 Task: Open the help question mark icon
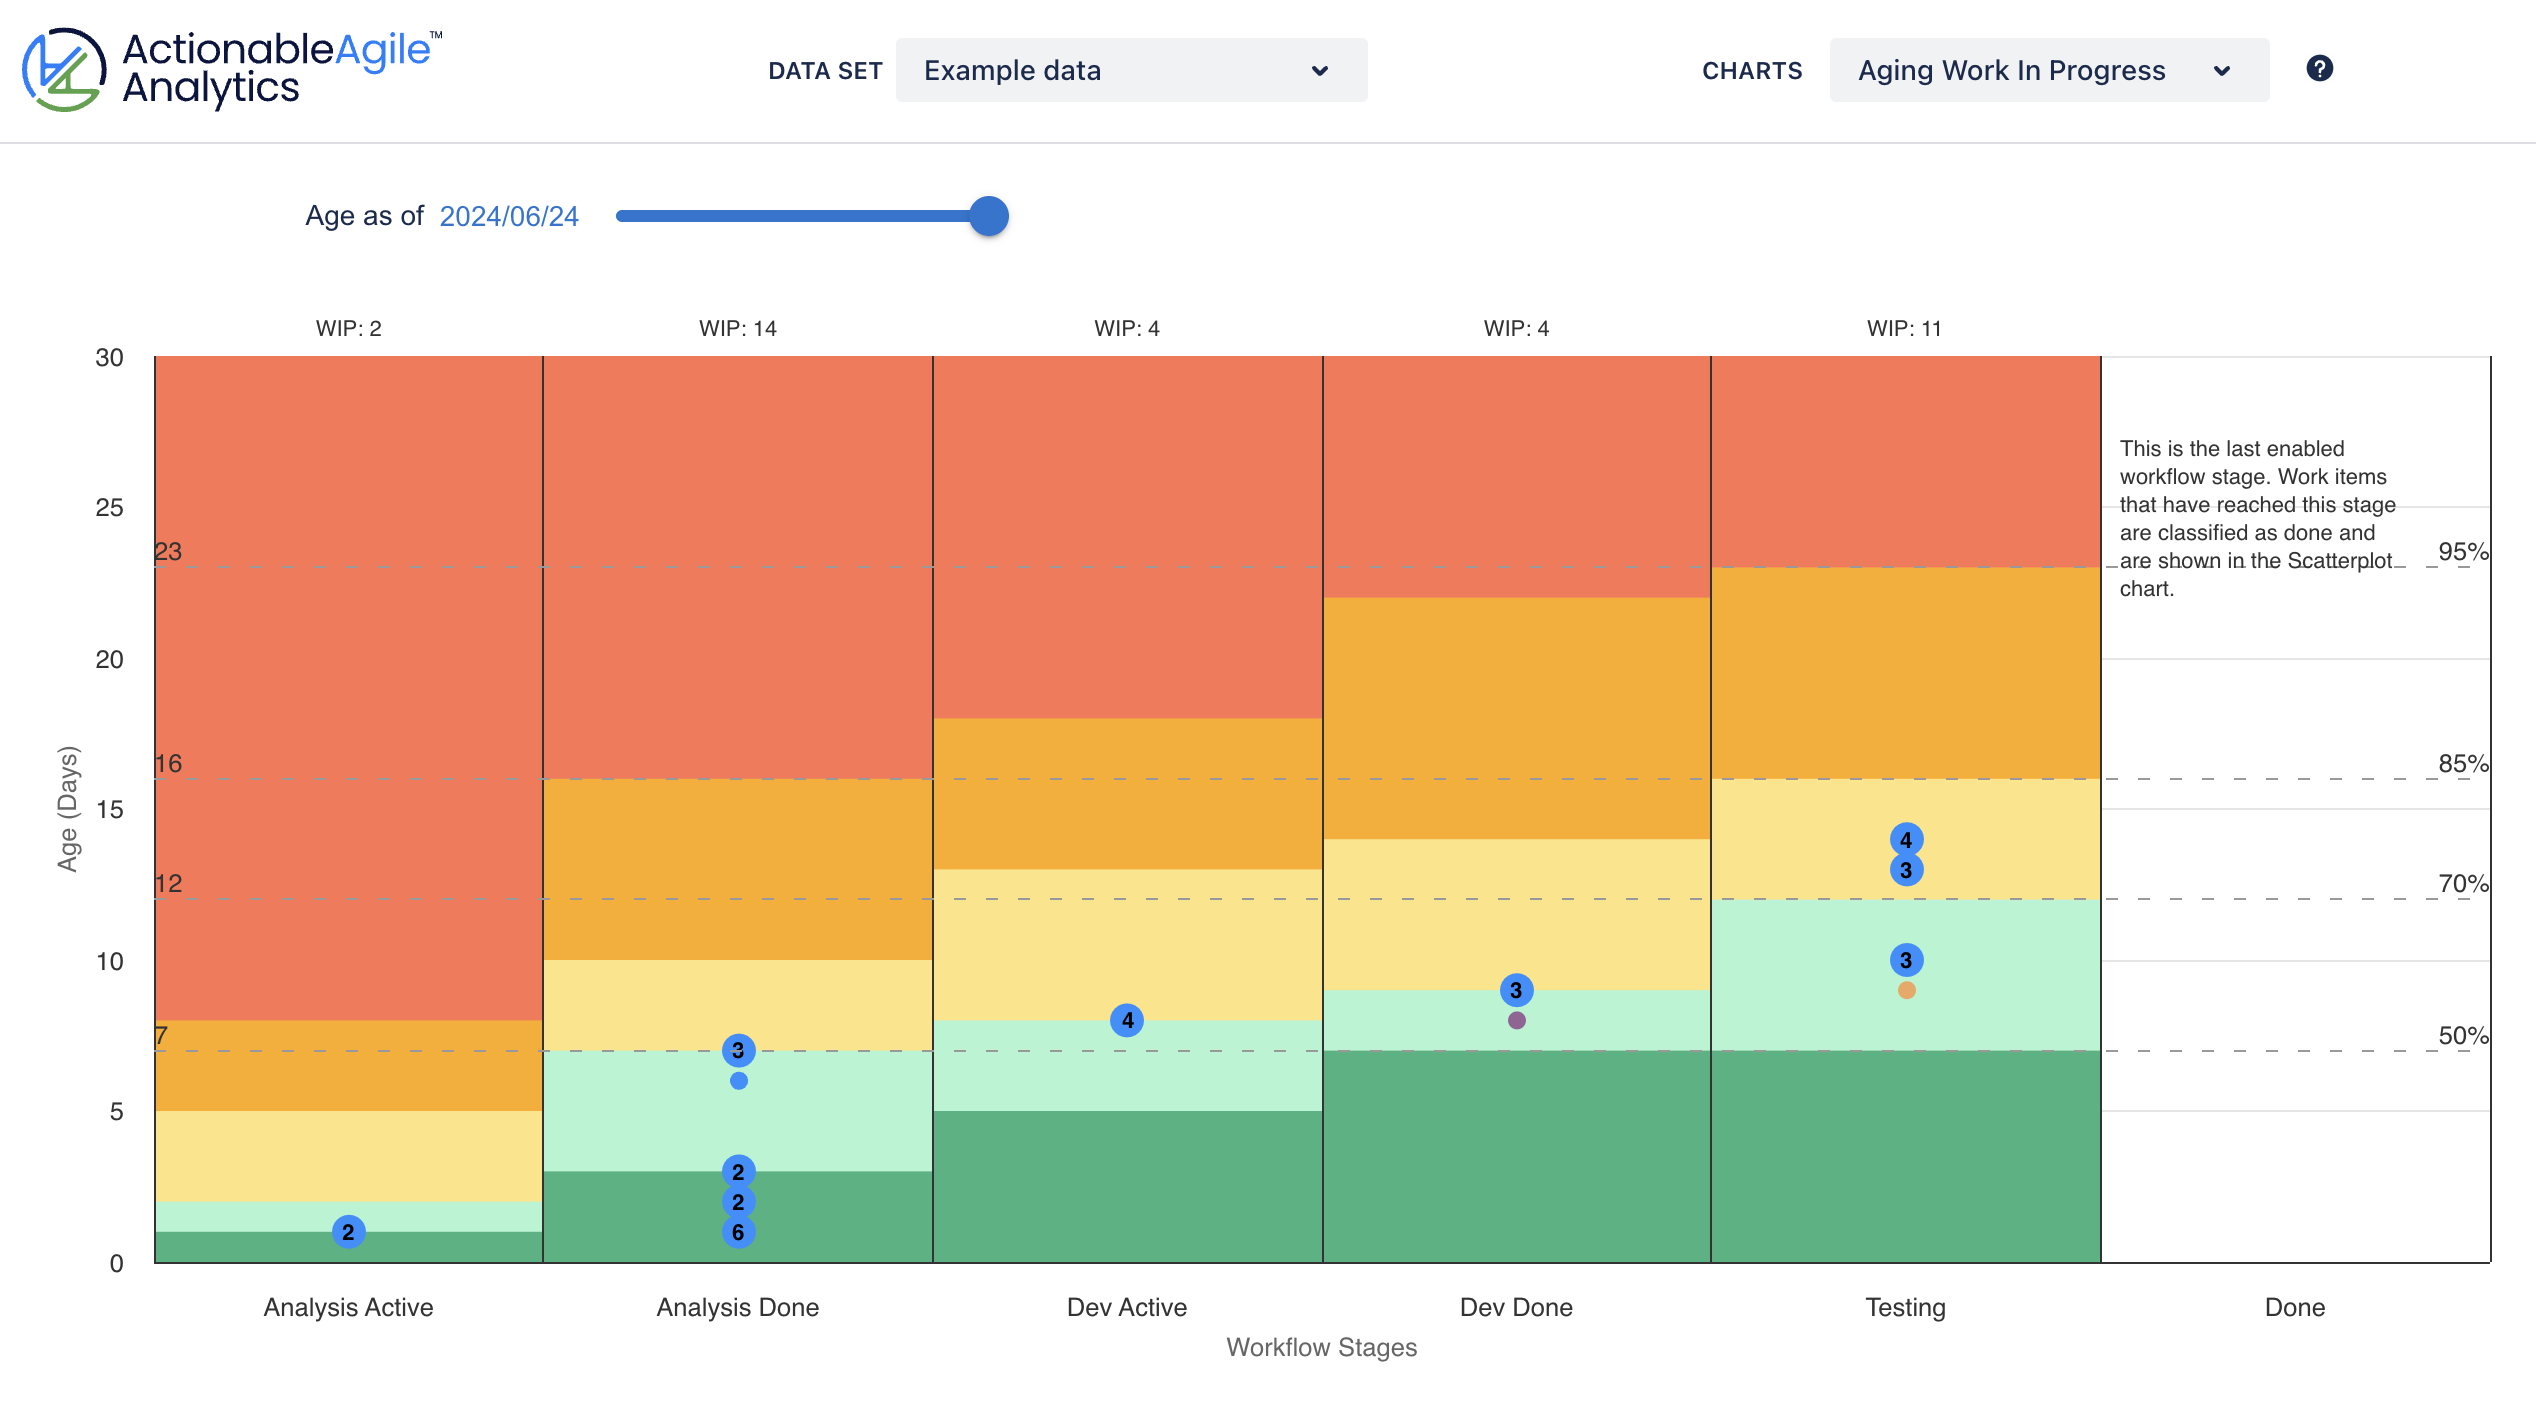2320,68
